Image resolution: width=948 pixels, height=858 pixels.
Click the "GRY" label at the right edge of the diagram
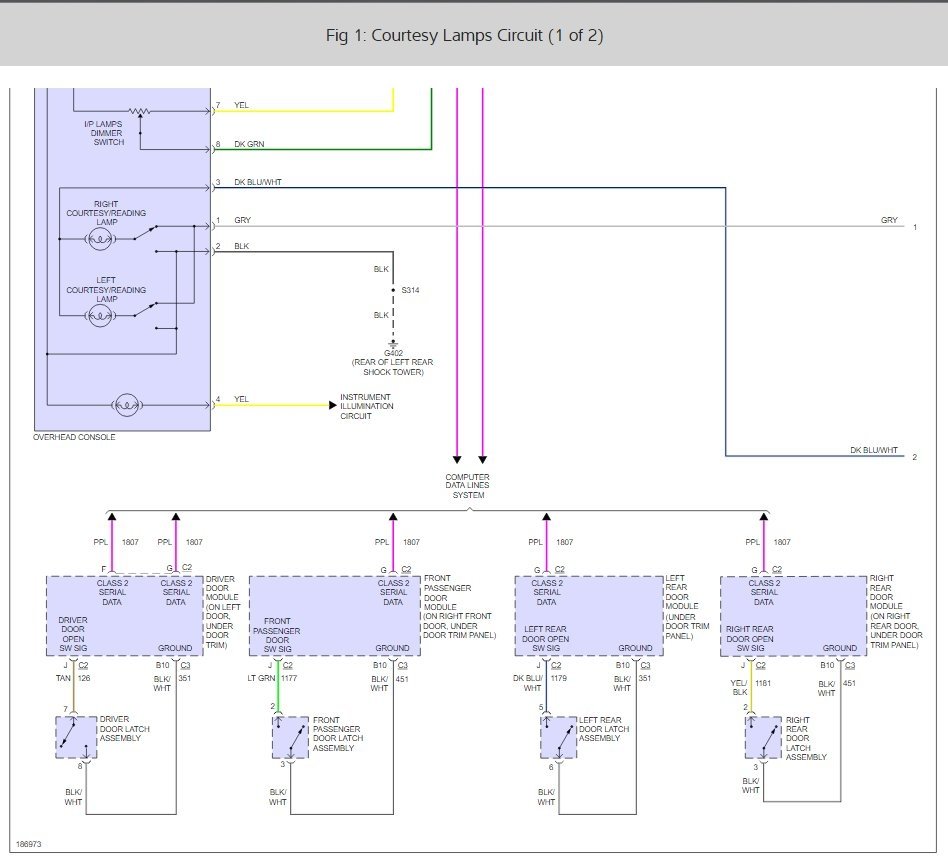pyautogui.click(x=889, y=220)
